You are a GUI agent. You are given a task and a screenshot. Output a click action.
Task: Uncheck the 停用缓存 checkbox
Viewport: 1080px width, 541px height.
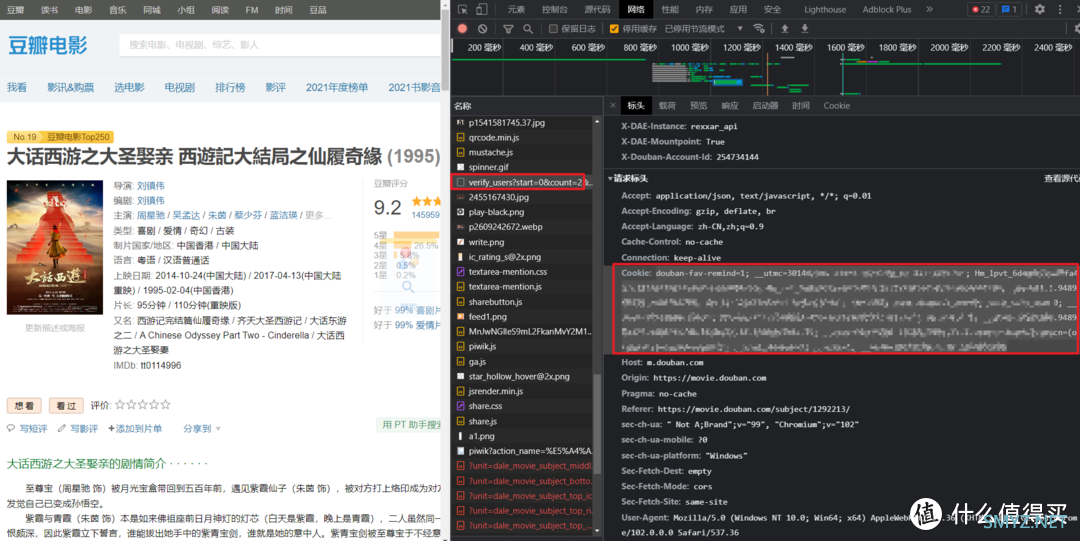click(614, 29)
